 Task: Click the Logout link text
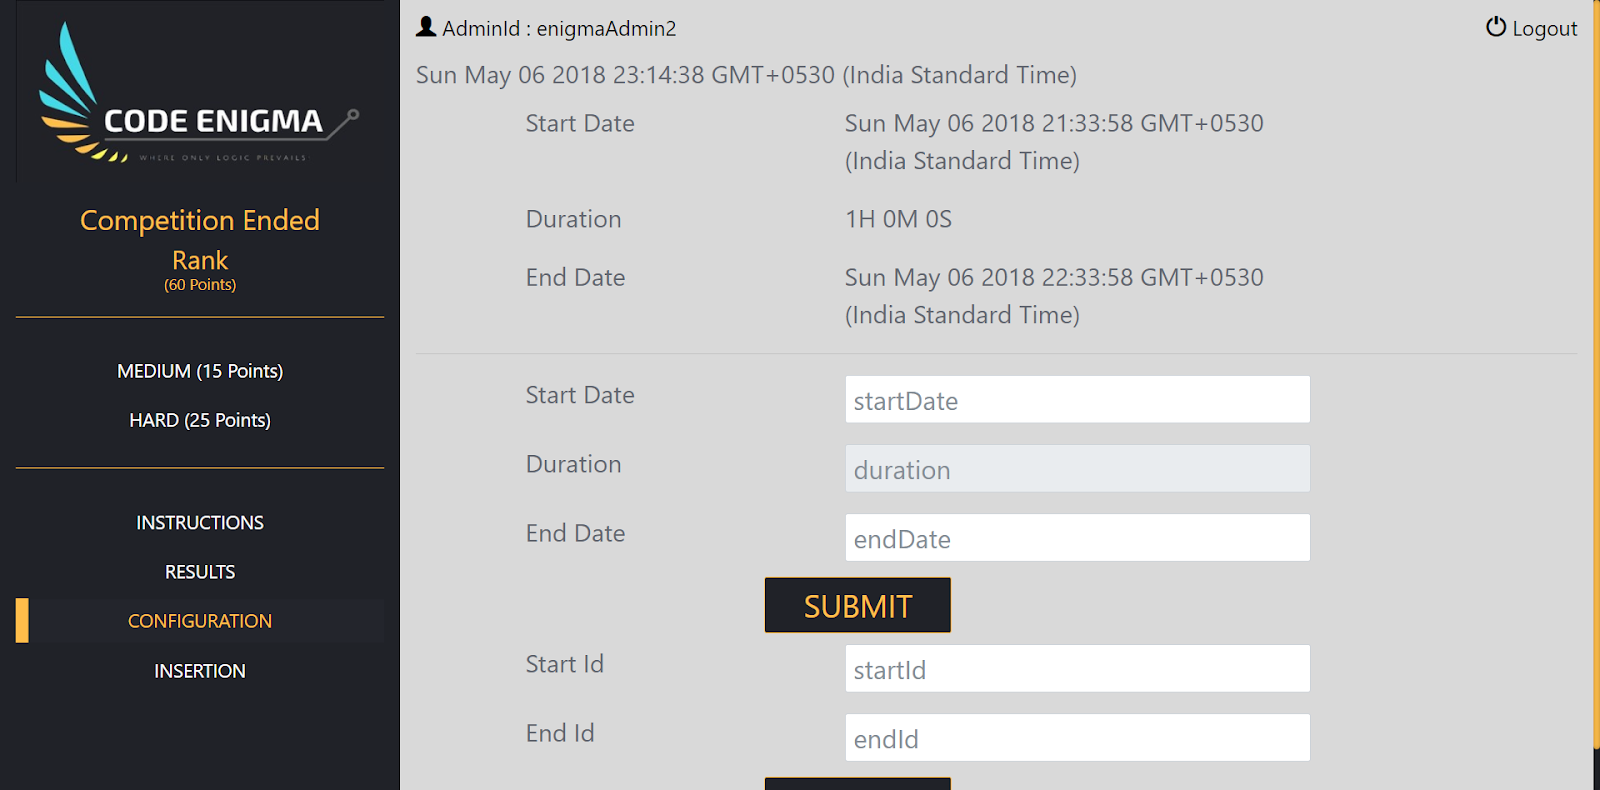pyautogui.click(x=1544, y=29)
